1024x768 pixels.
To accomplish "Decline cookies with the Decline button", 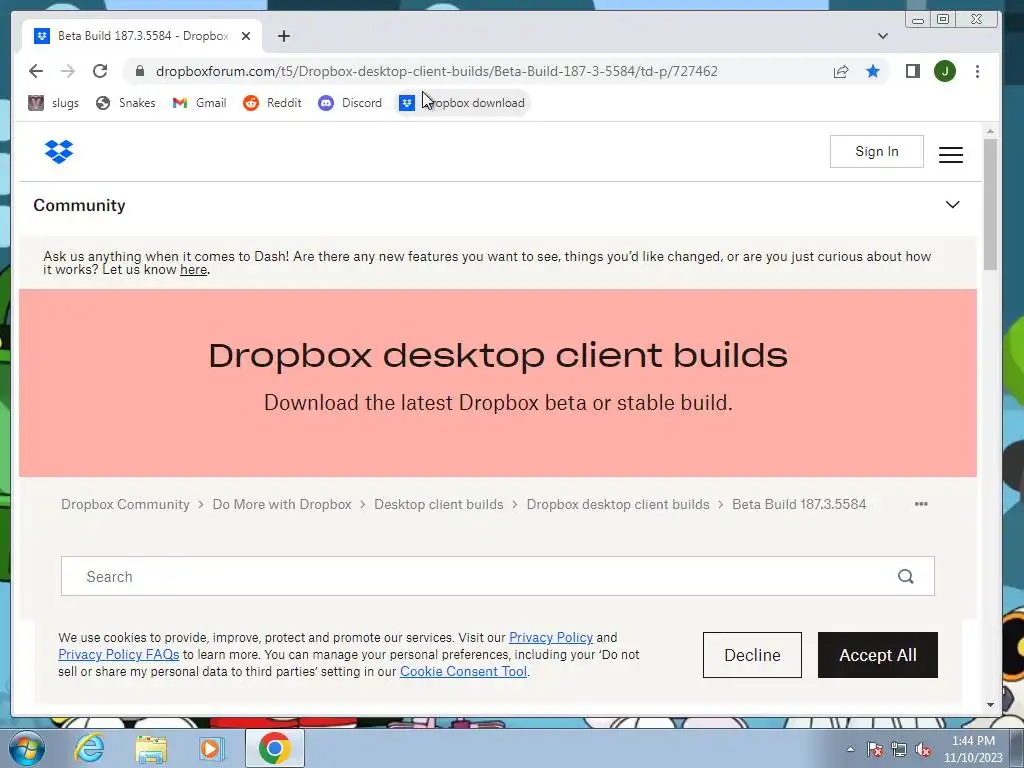I will (x=752, y=655).
